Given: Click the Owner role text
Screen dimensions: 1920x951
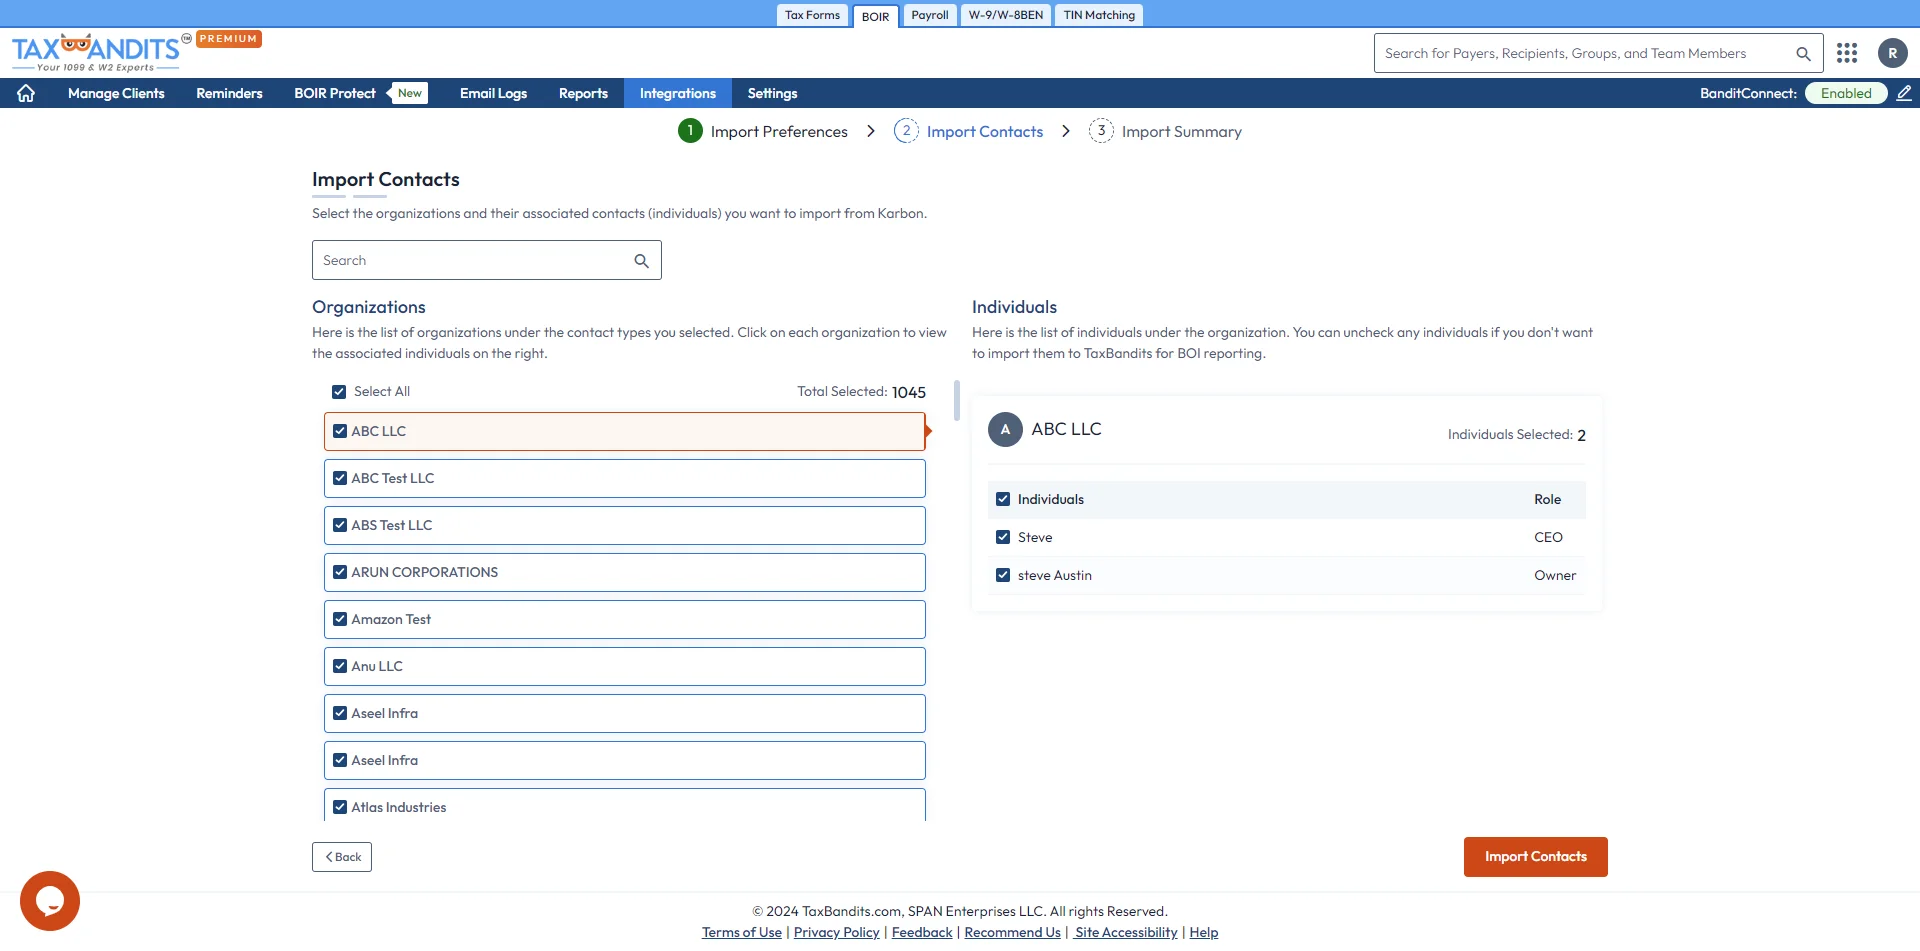Looking at the screenshot, I should click(1555, 575).
